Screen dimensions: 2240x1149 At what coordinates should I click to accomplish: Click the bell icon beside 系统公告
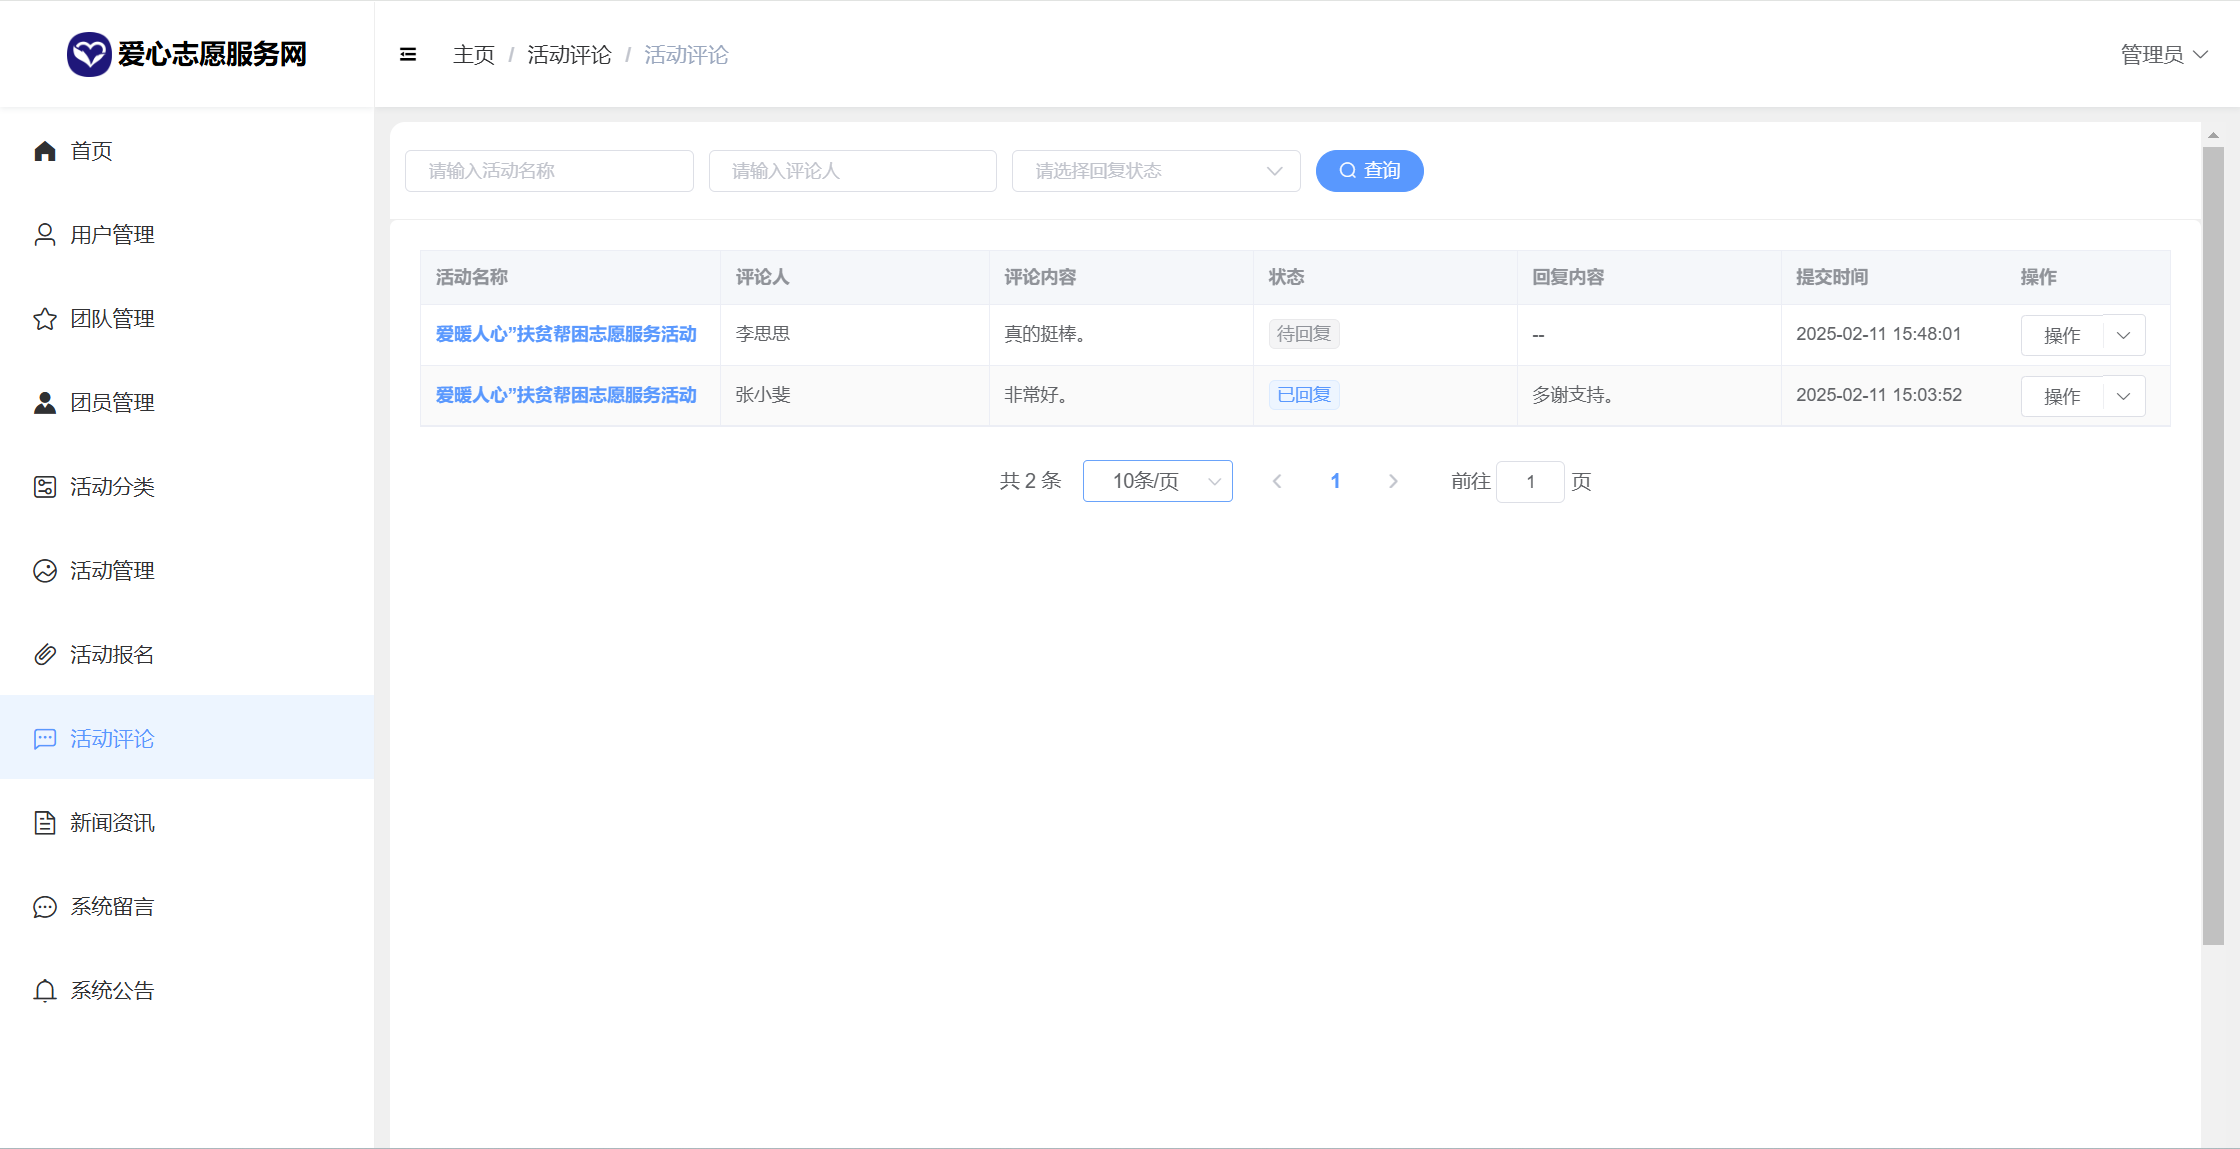[x=45, y=991]
